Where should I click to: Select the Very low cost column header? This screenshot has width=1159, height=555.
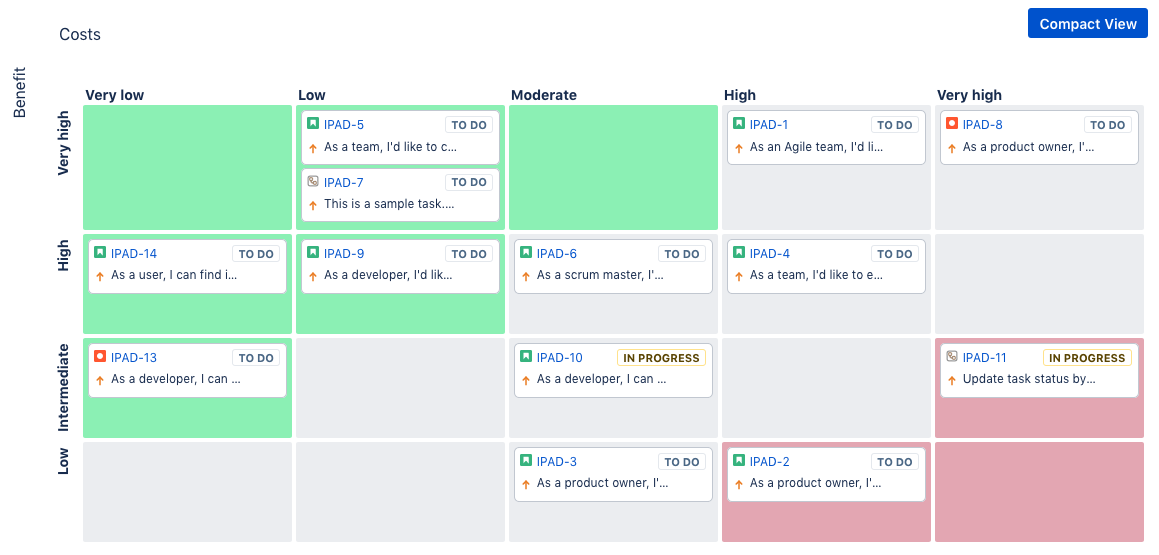coord(115,95)
